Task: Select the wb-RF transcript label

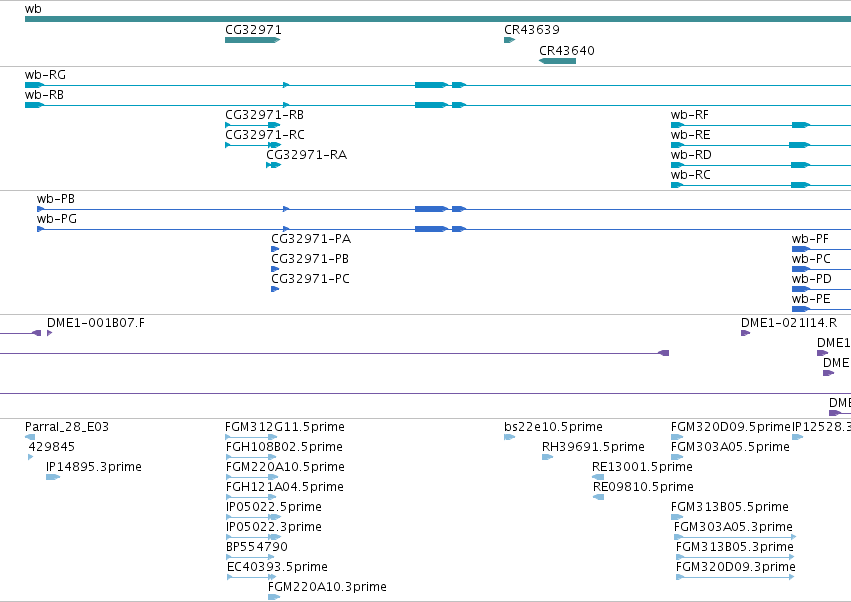Action: [690, 115]
